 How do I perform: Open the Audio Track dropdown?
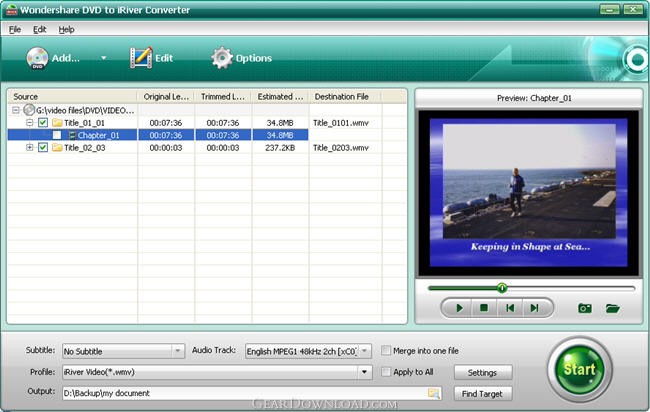click(x=364, y=351)
